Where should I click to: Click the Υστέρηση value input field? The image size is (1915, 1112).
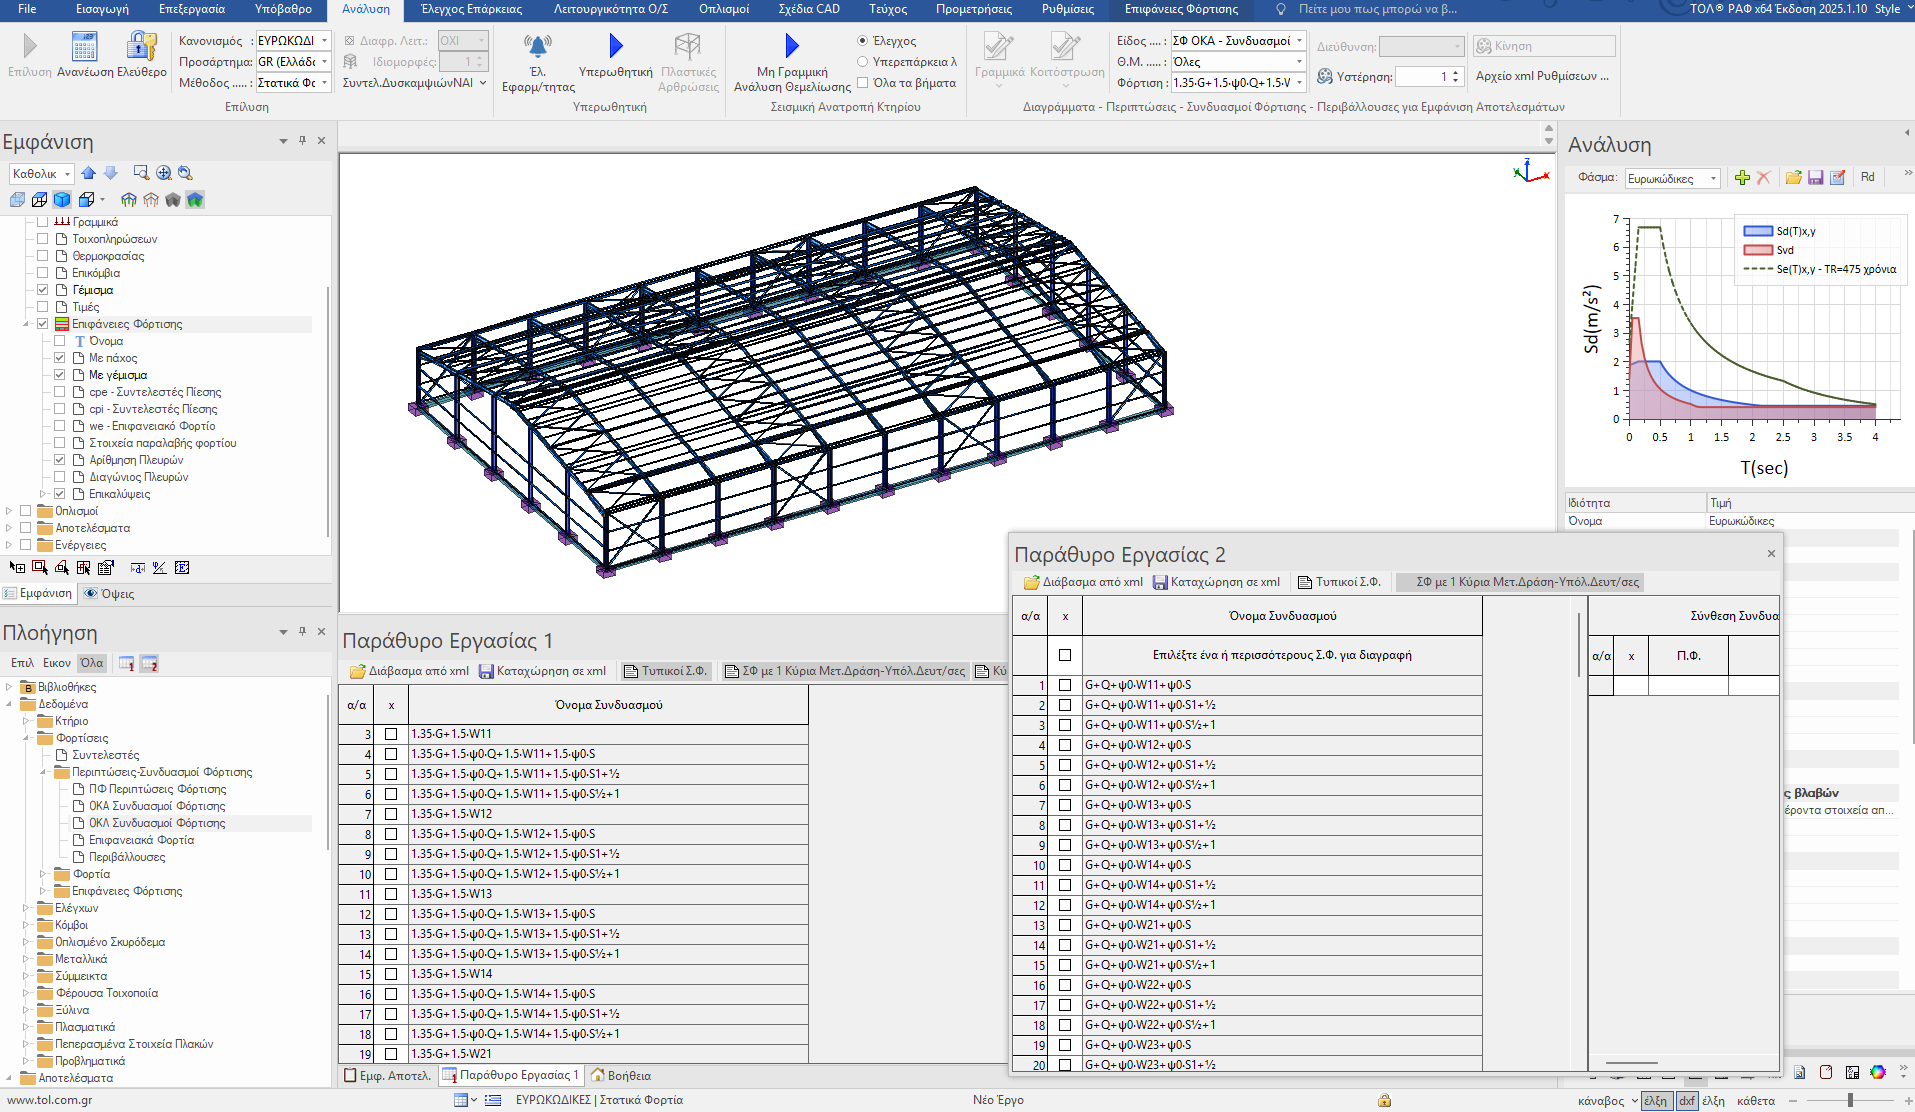tap(1422, 77)
